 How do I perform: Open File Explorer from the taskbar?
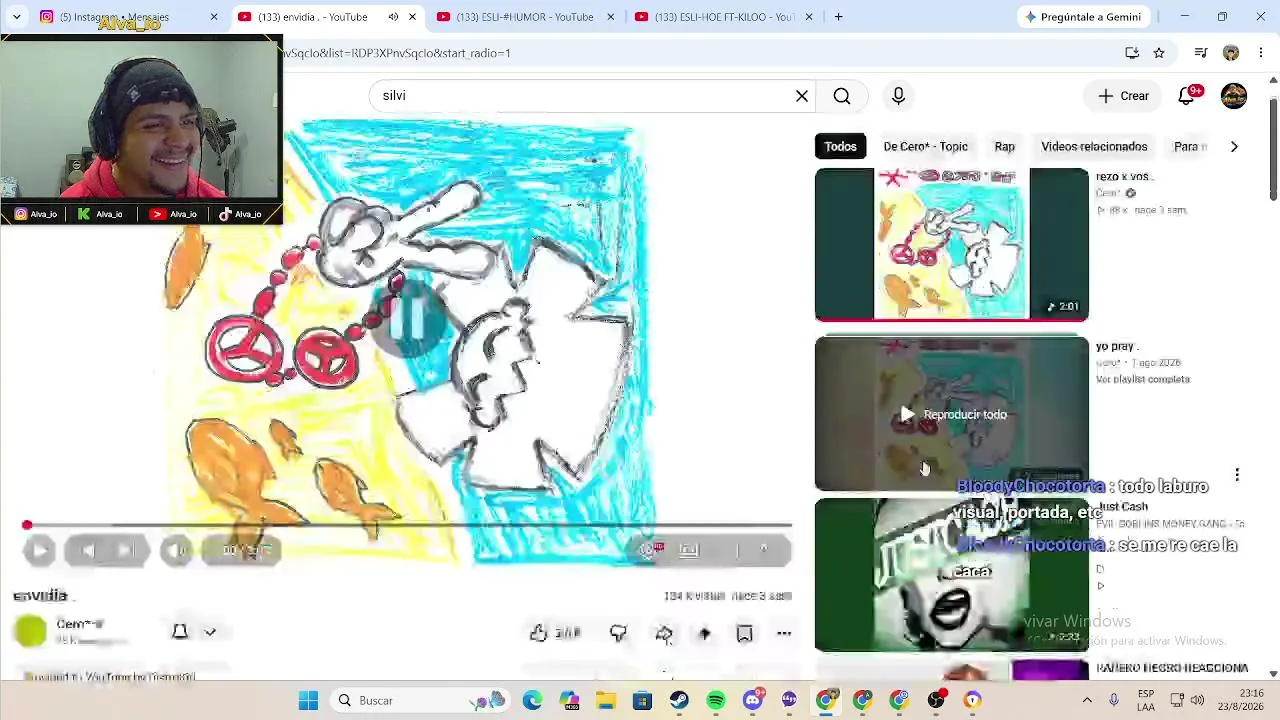pyautogui.click(x=606, y=701)
